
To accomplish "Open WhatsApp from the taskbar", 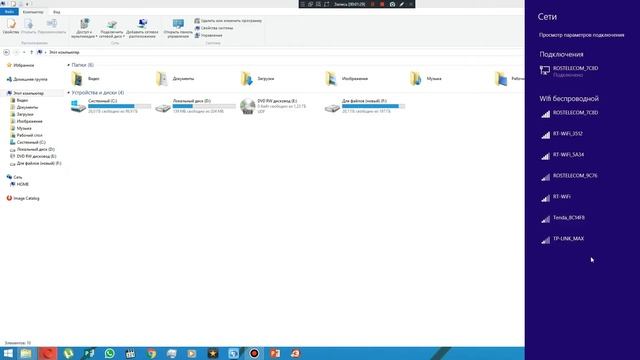I will coord(109,353).
